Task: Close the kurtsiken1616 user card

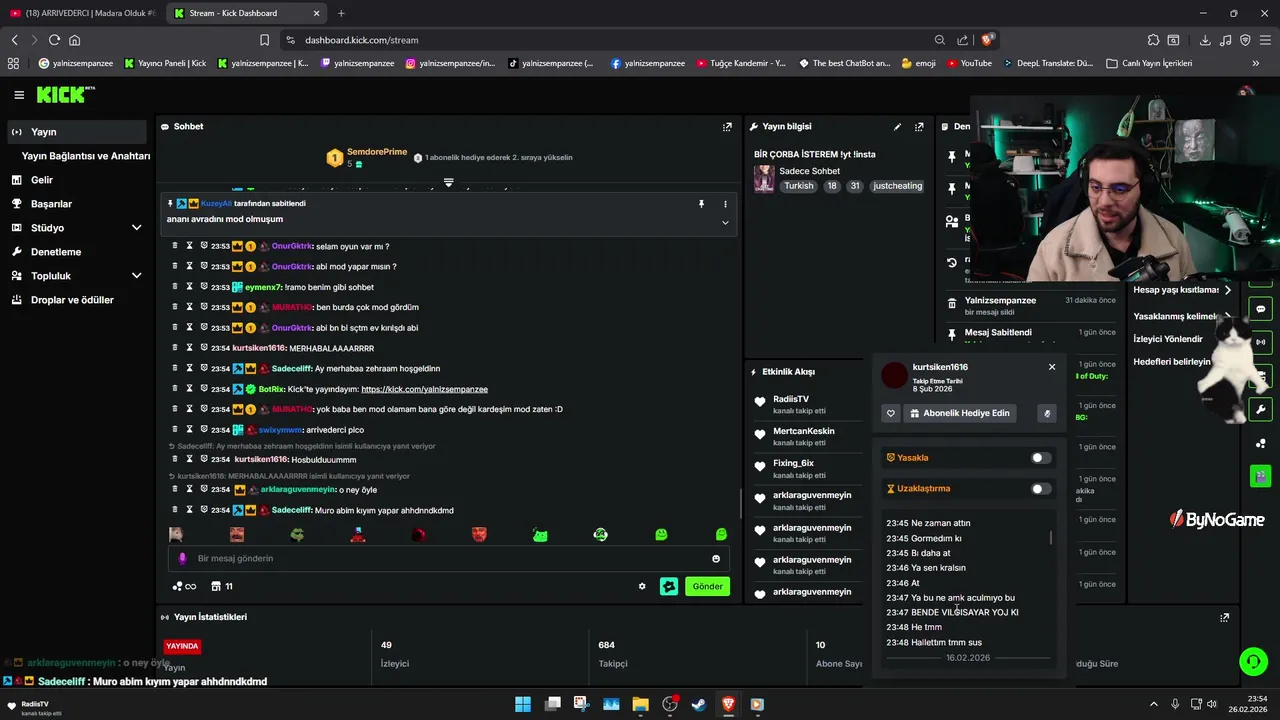Action: coord(1052,367)
